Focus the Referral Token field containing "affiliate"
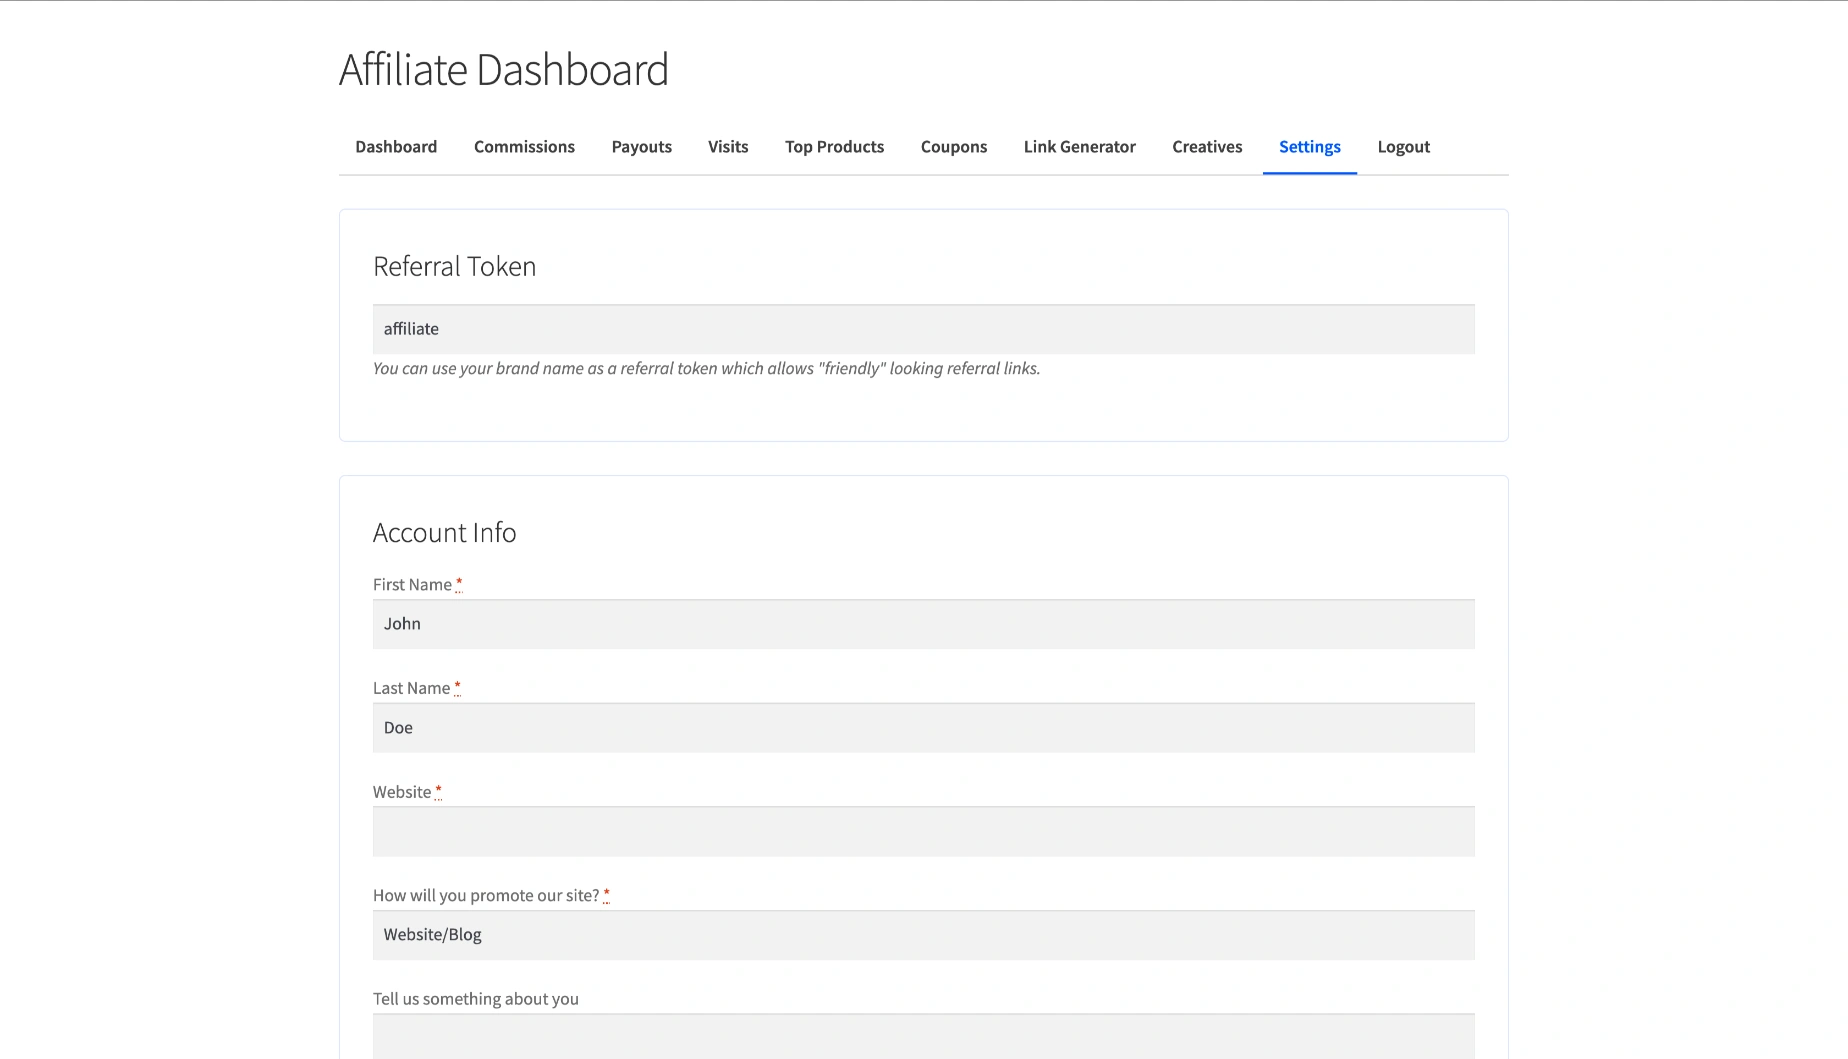Viewport: 1848px width, 1059px height. tap(923, 329)
